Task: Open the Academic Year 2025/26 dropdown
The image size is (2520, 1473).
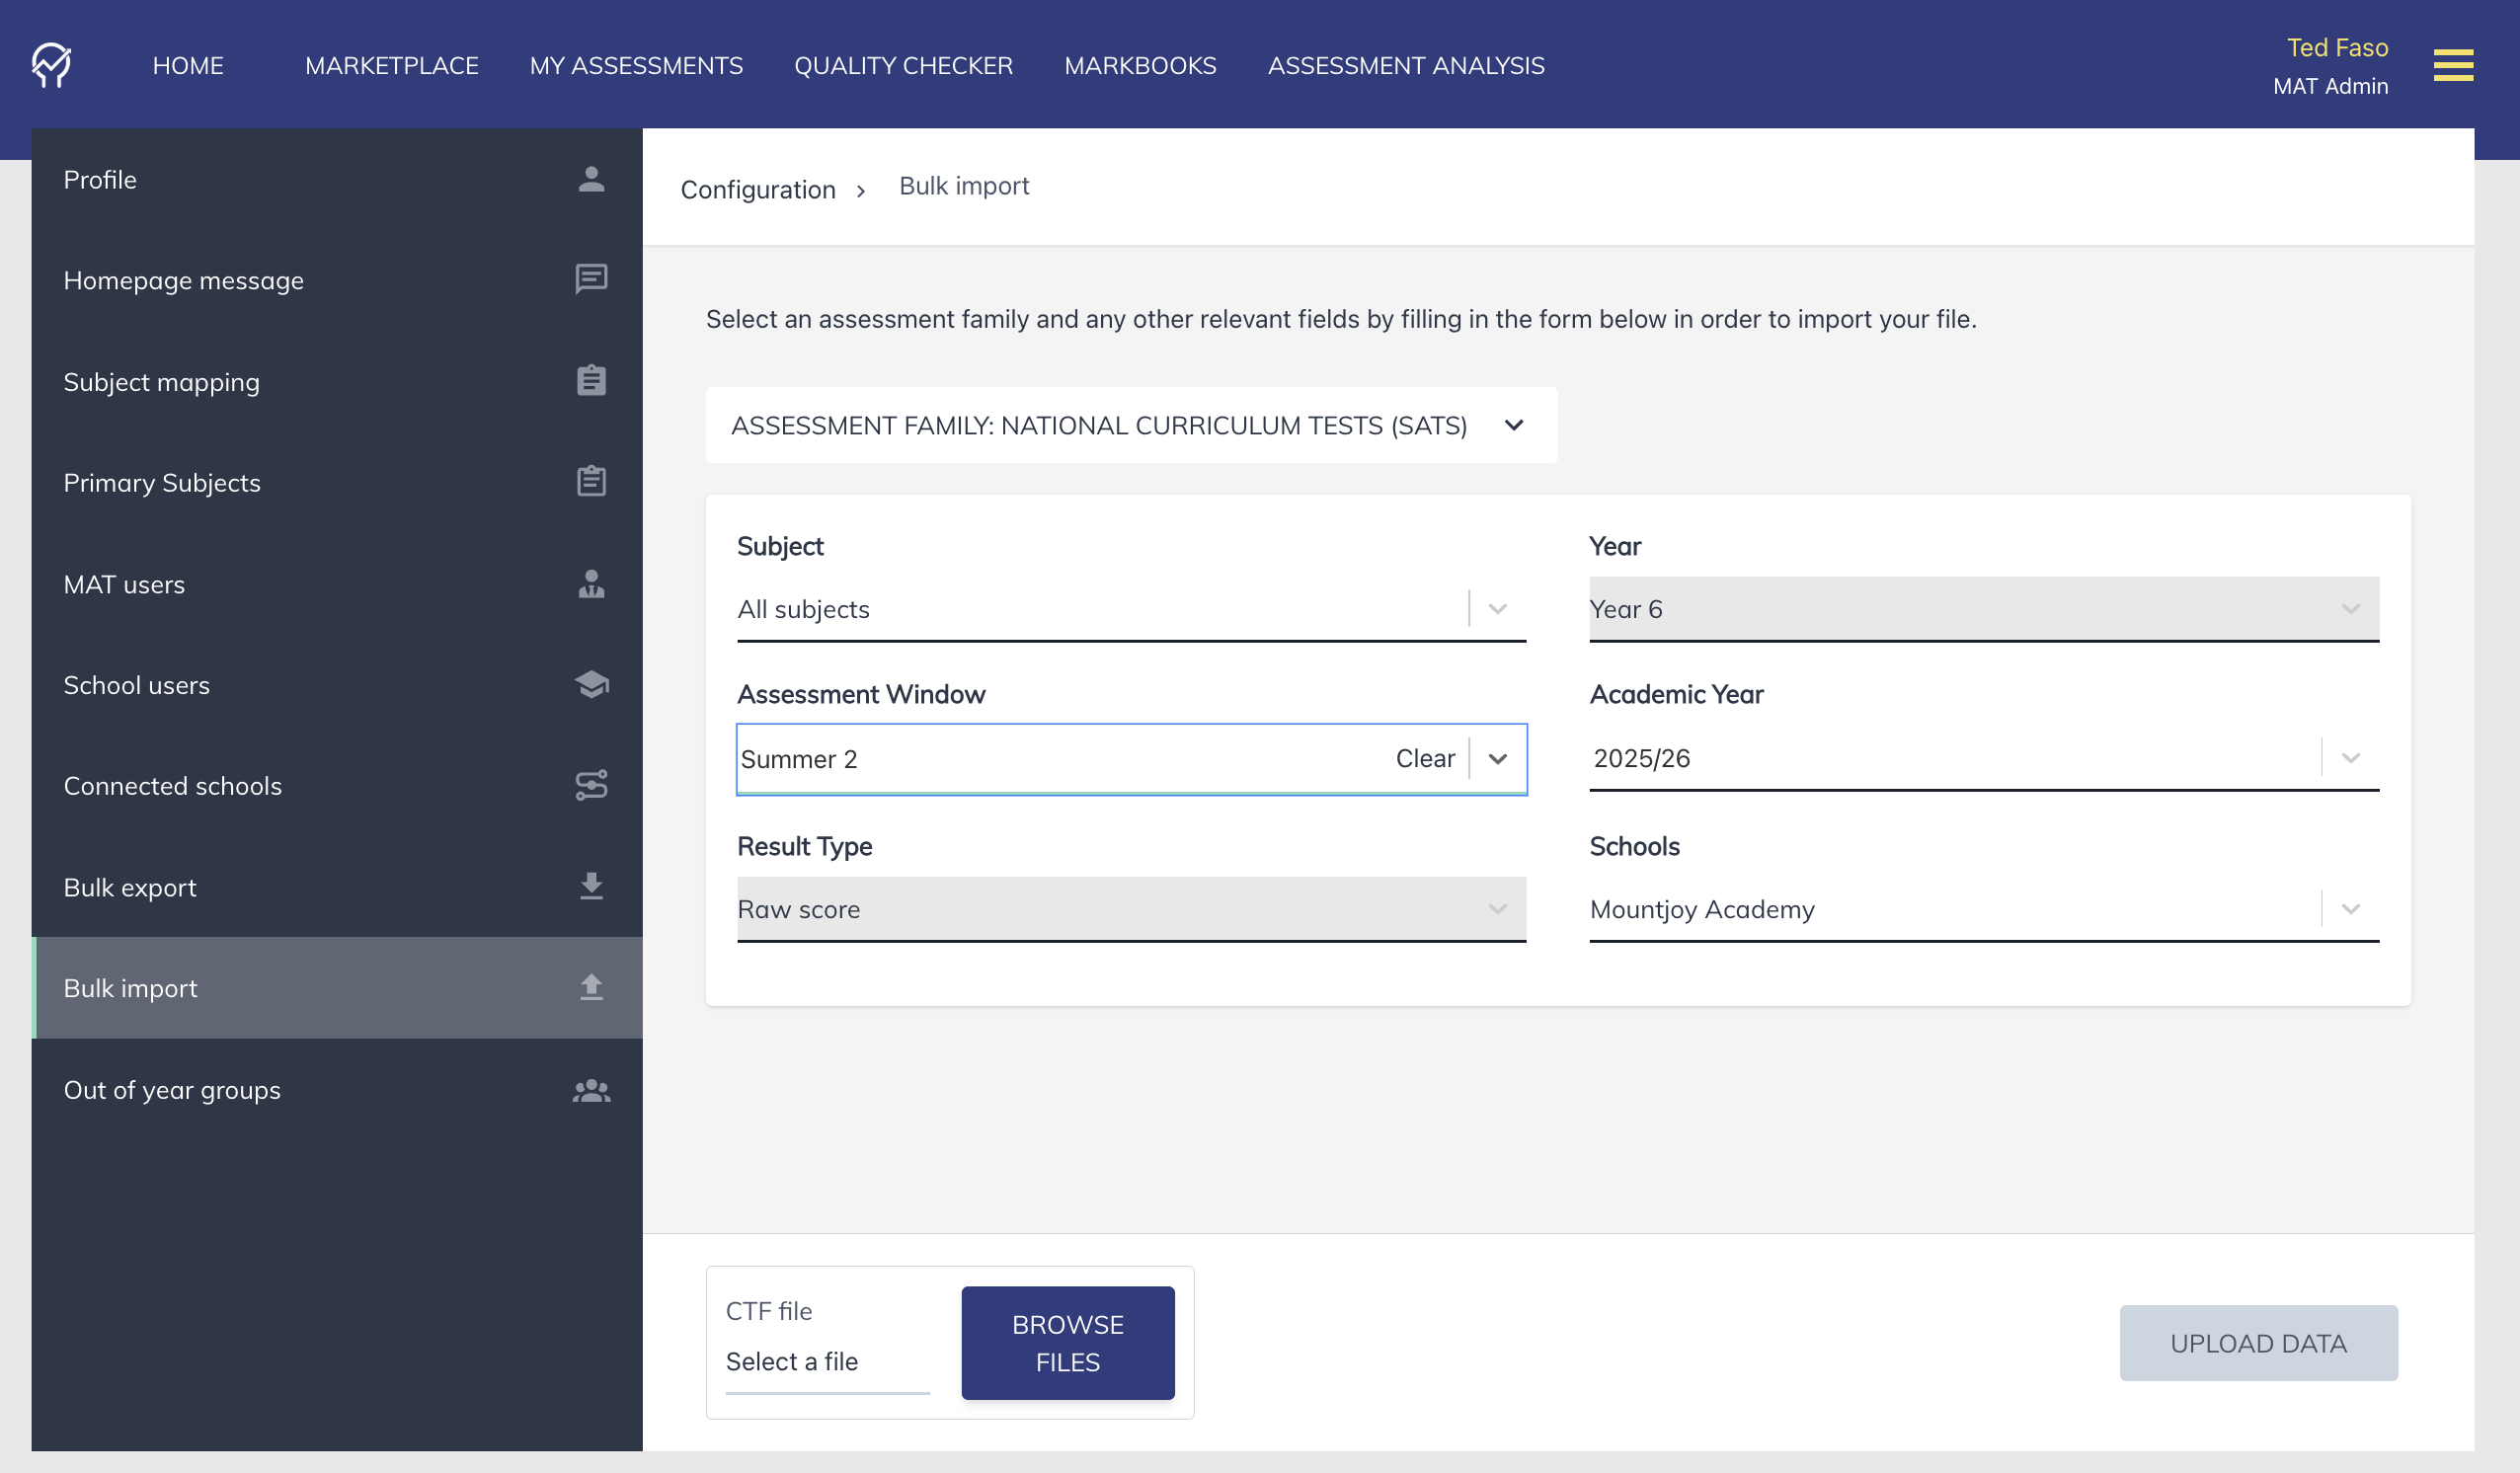Action: click(x=1984, y=758)
